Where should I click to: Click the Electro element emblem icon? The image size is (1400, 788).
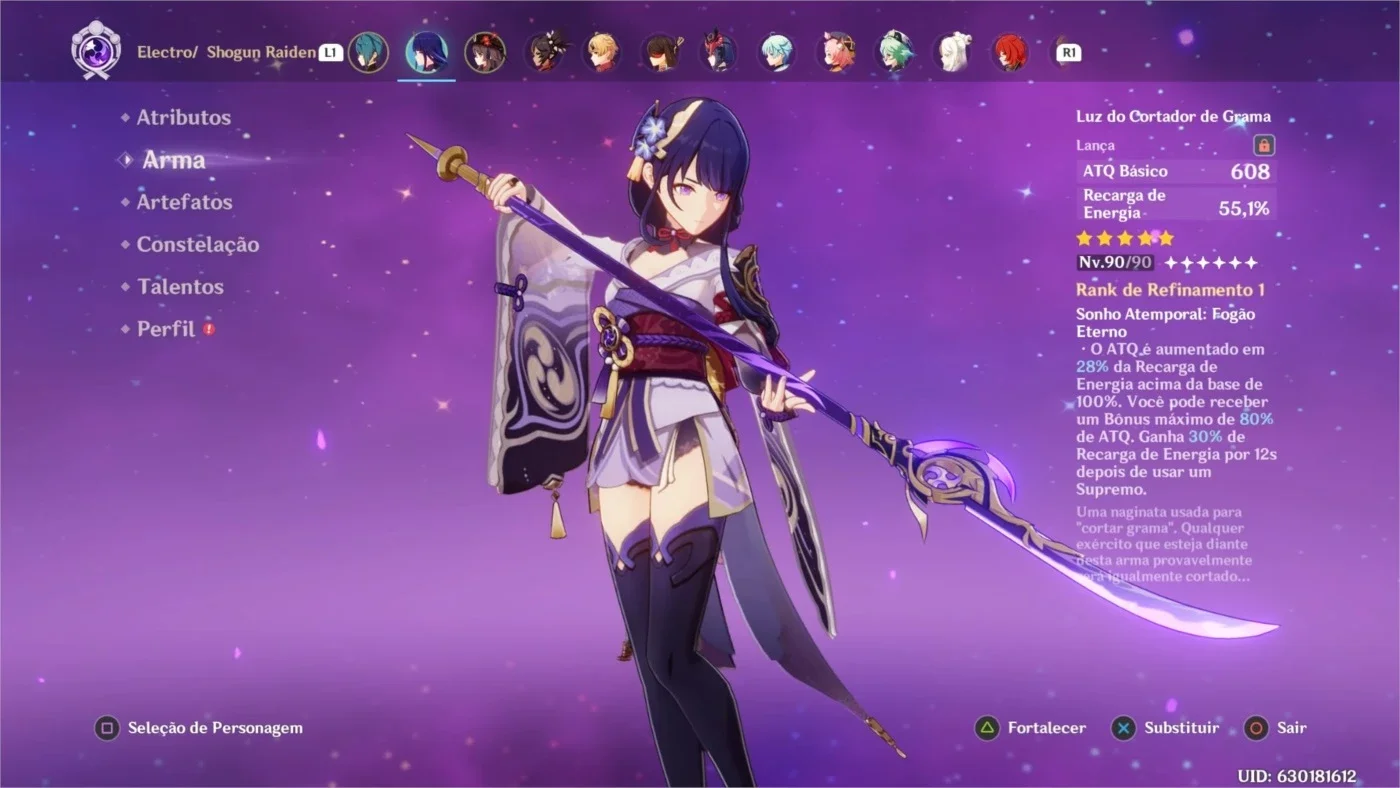[x=95, y=50]
